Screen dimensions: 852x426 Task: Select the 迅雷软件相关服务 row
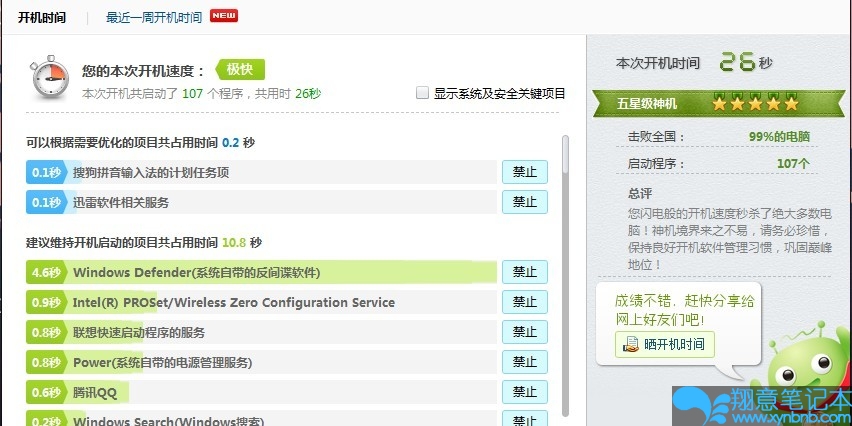(x=261, y=202)
